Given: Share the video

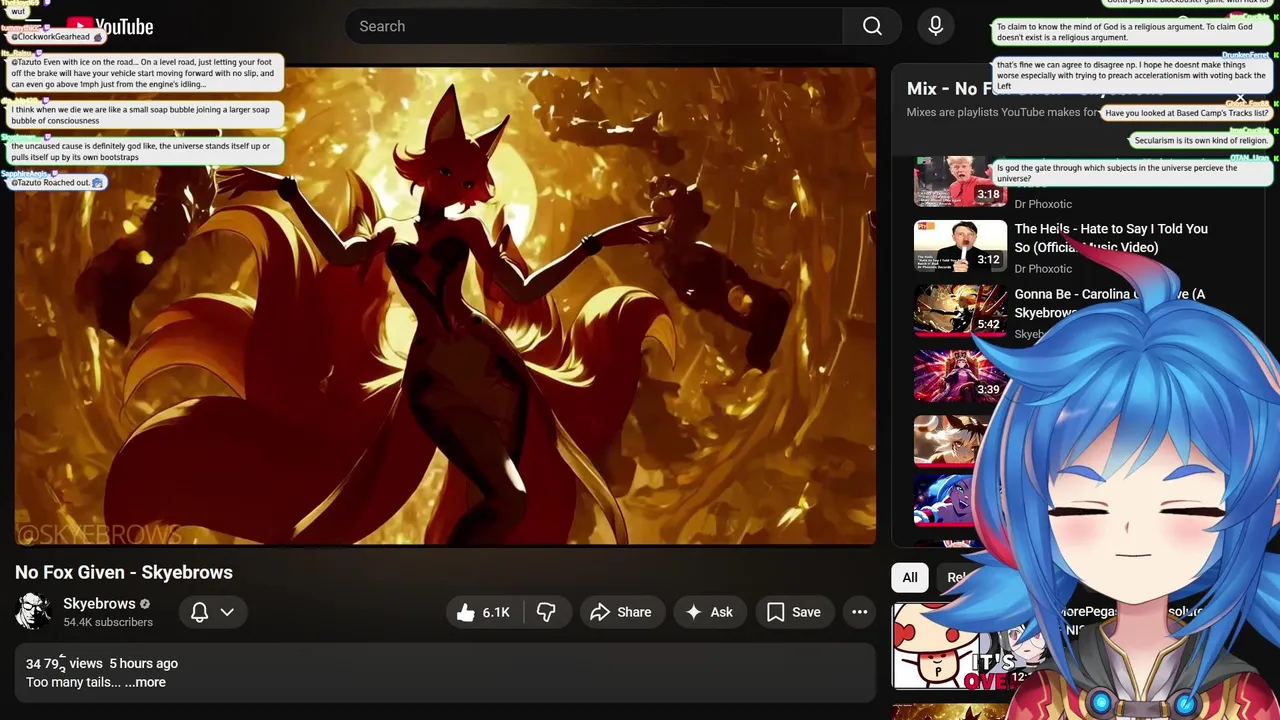Looking at the screenshot, I should (x=621, y=612).
